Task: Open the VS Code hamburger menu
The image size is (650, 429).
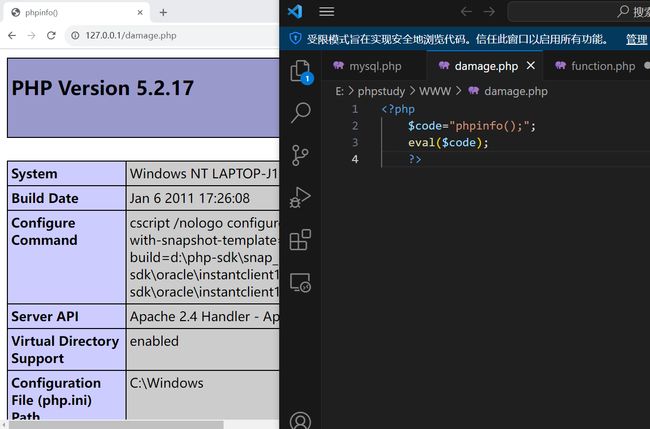Action: pyautogui.click(x=327, y=12)
